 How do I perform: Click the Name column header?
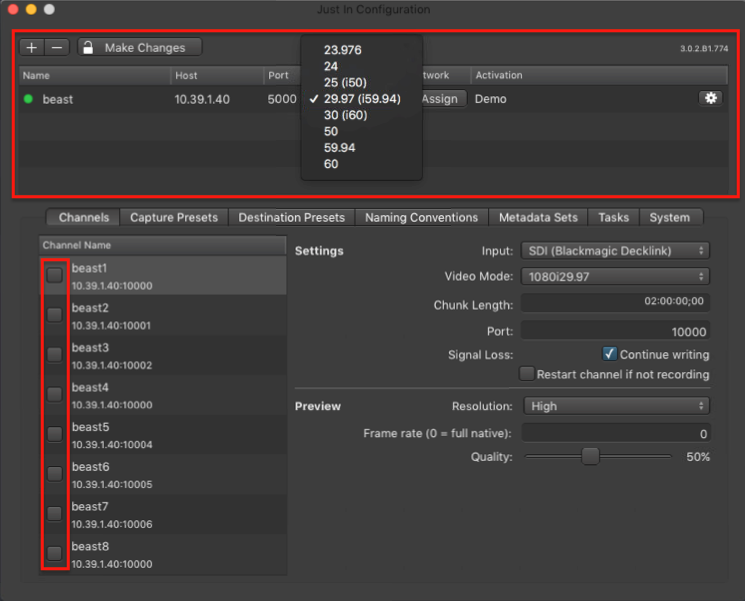click(x=95, y=75)
